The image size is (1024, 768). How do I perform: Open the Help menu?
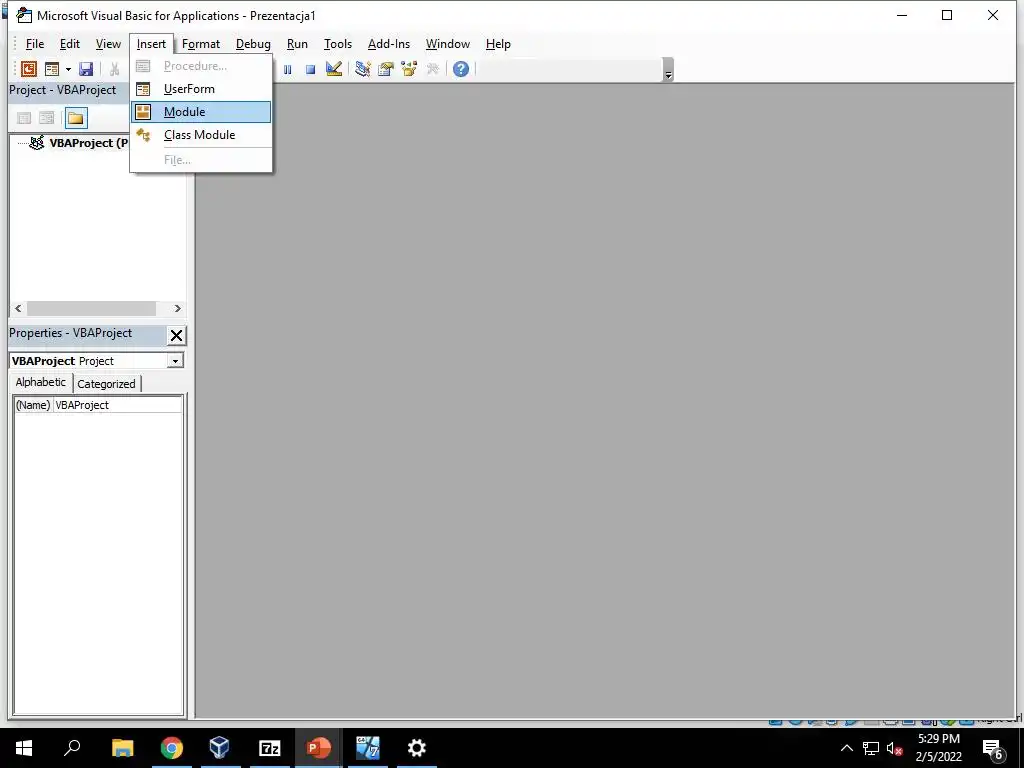point(498,44)
